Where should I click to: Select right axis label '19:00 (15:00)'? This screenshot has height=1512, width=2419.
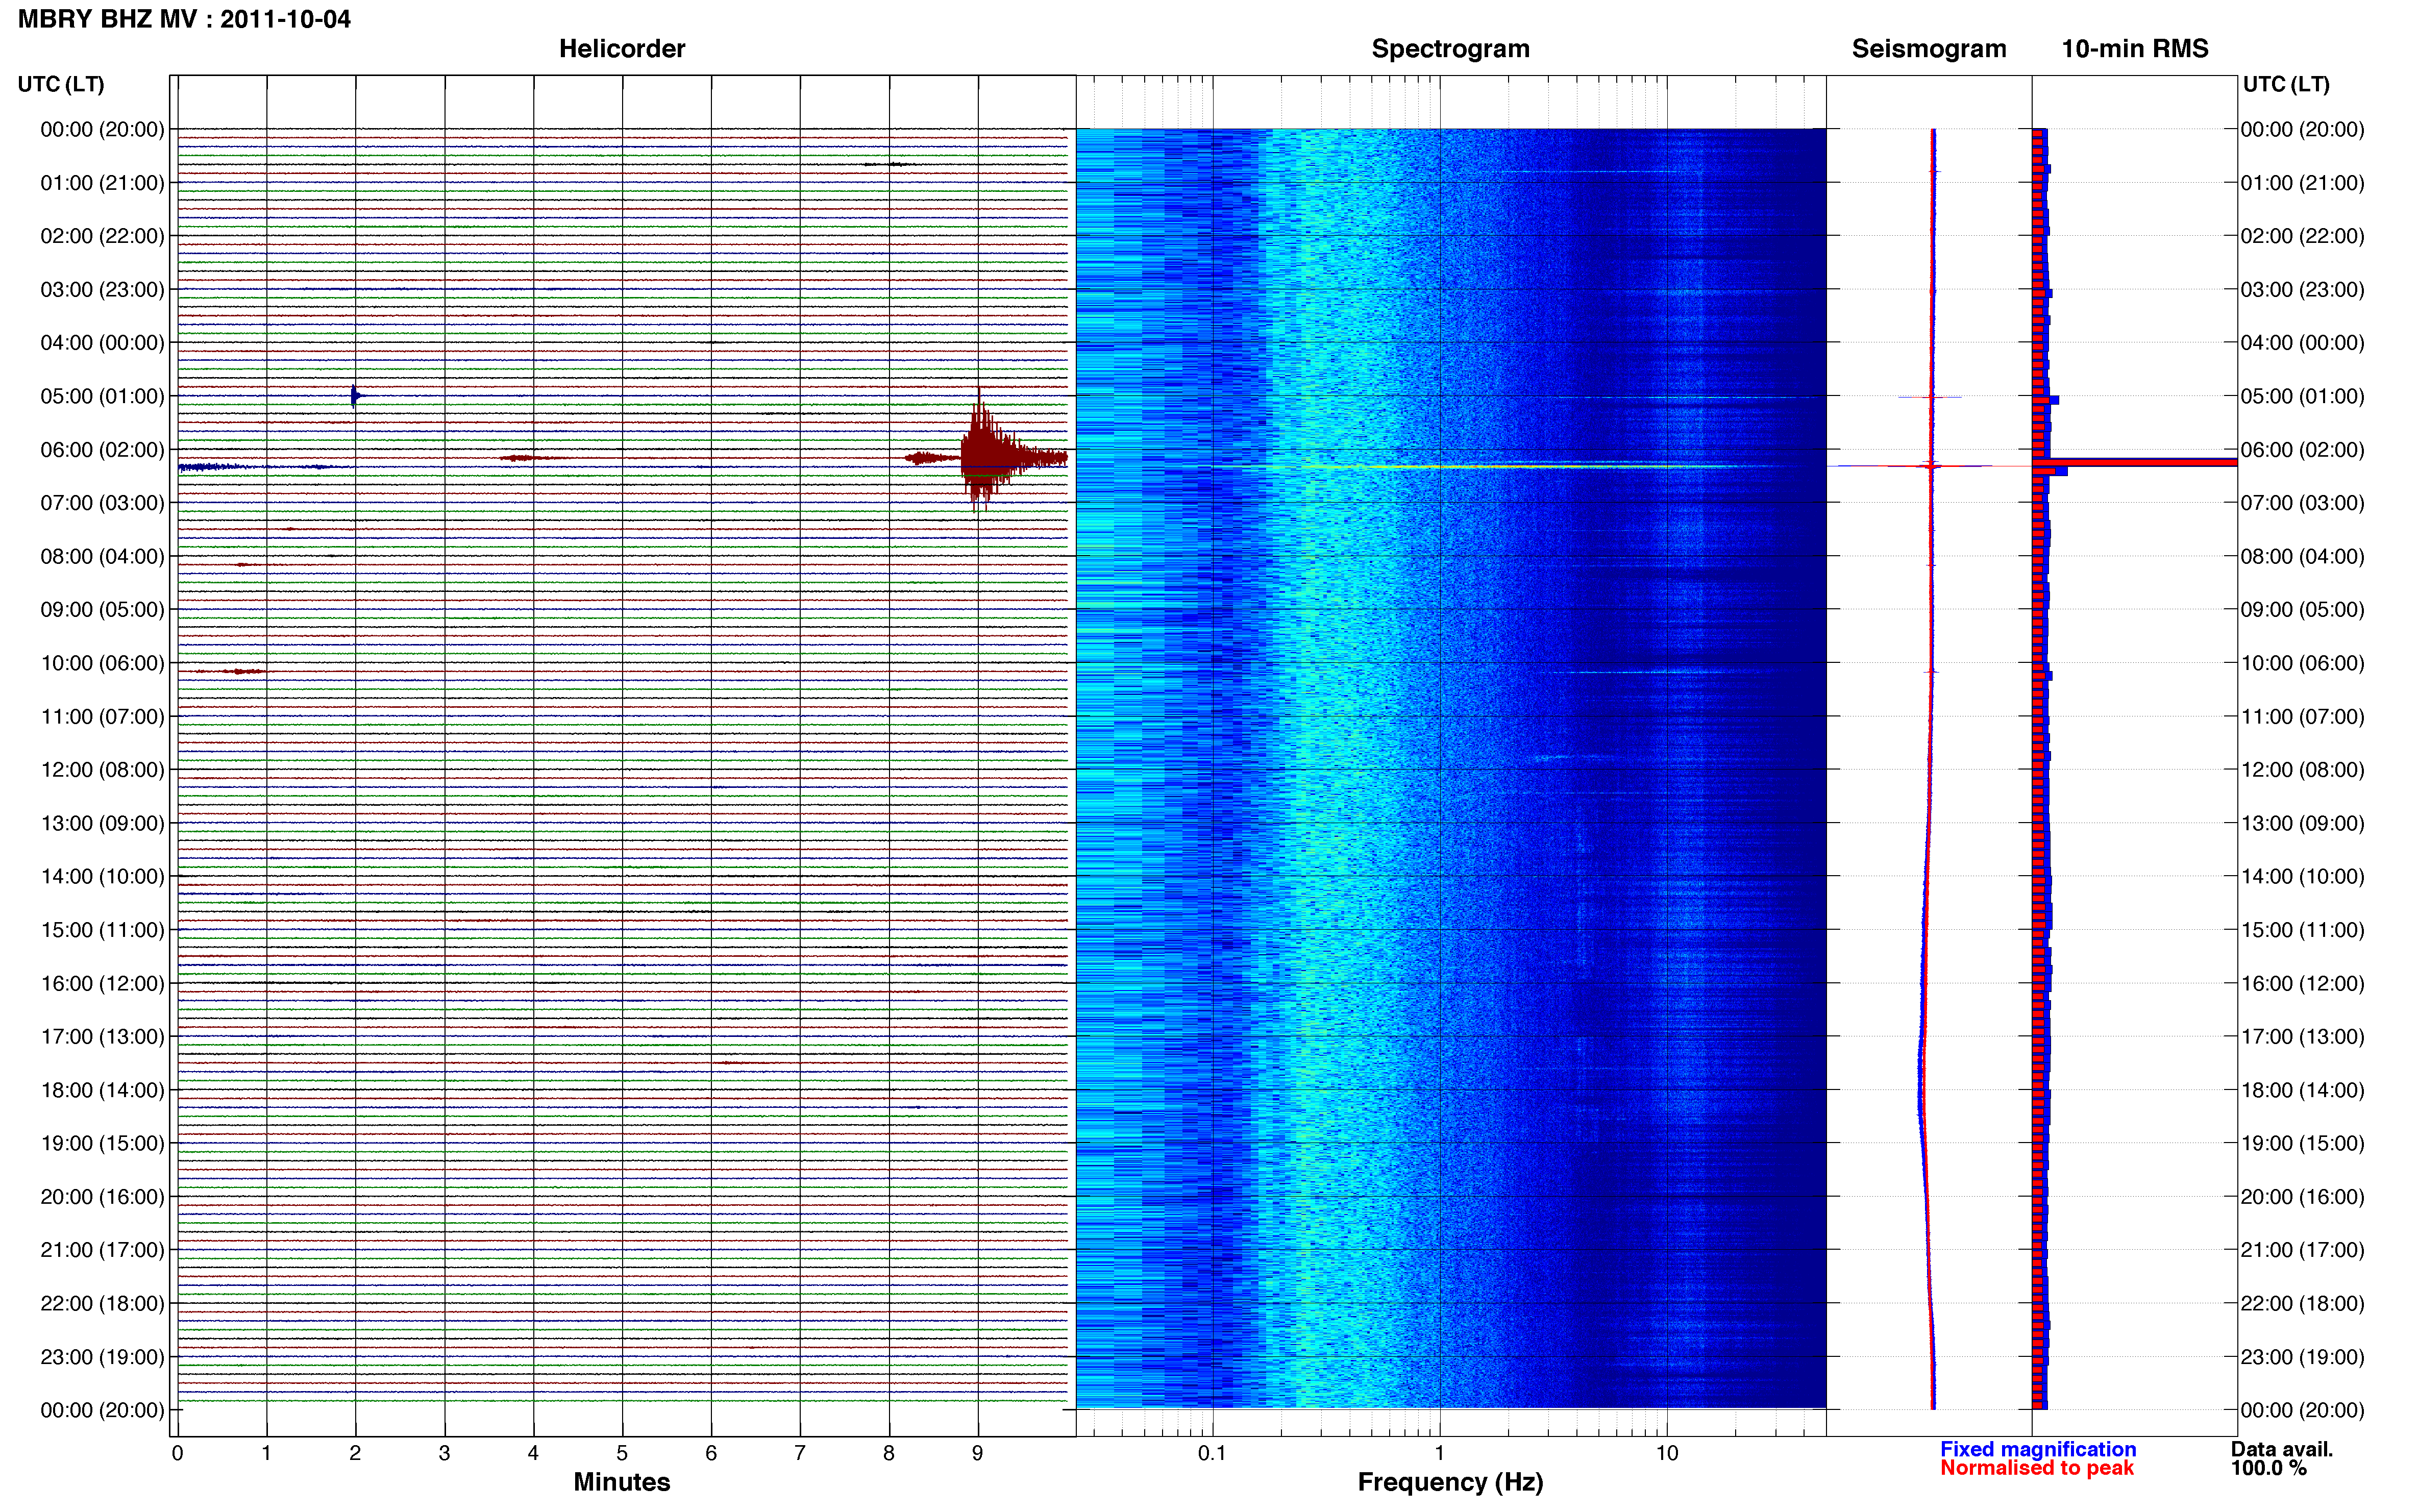[2302, 1143]
